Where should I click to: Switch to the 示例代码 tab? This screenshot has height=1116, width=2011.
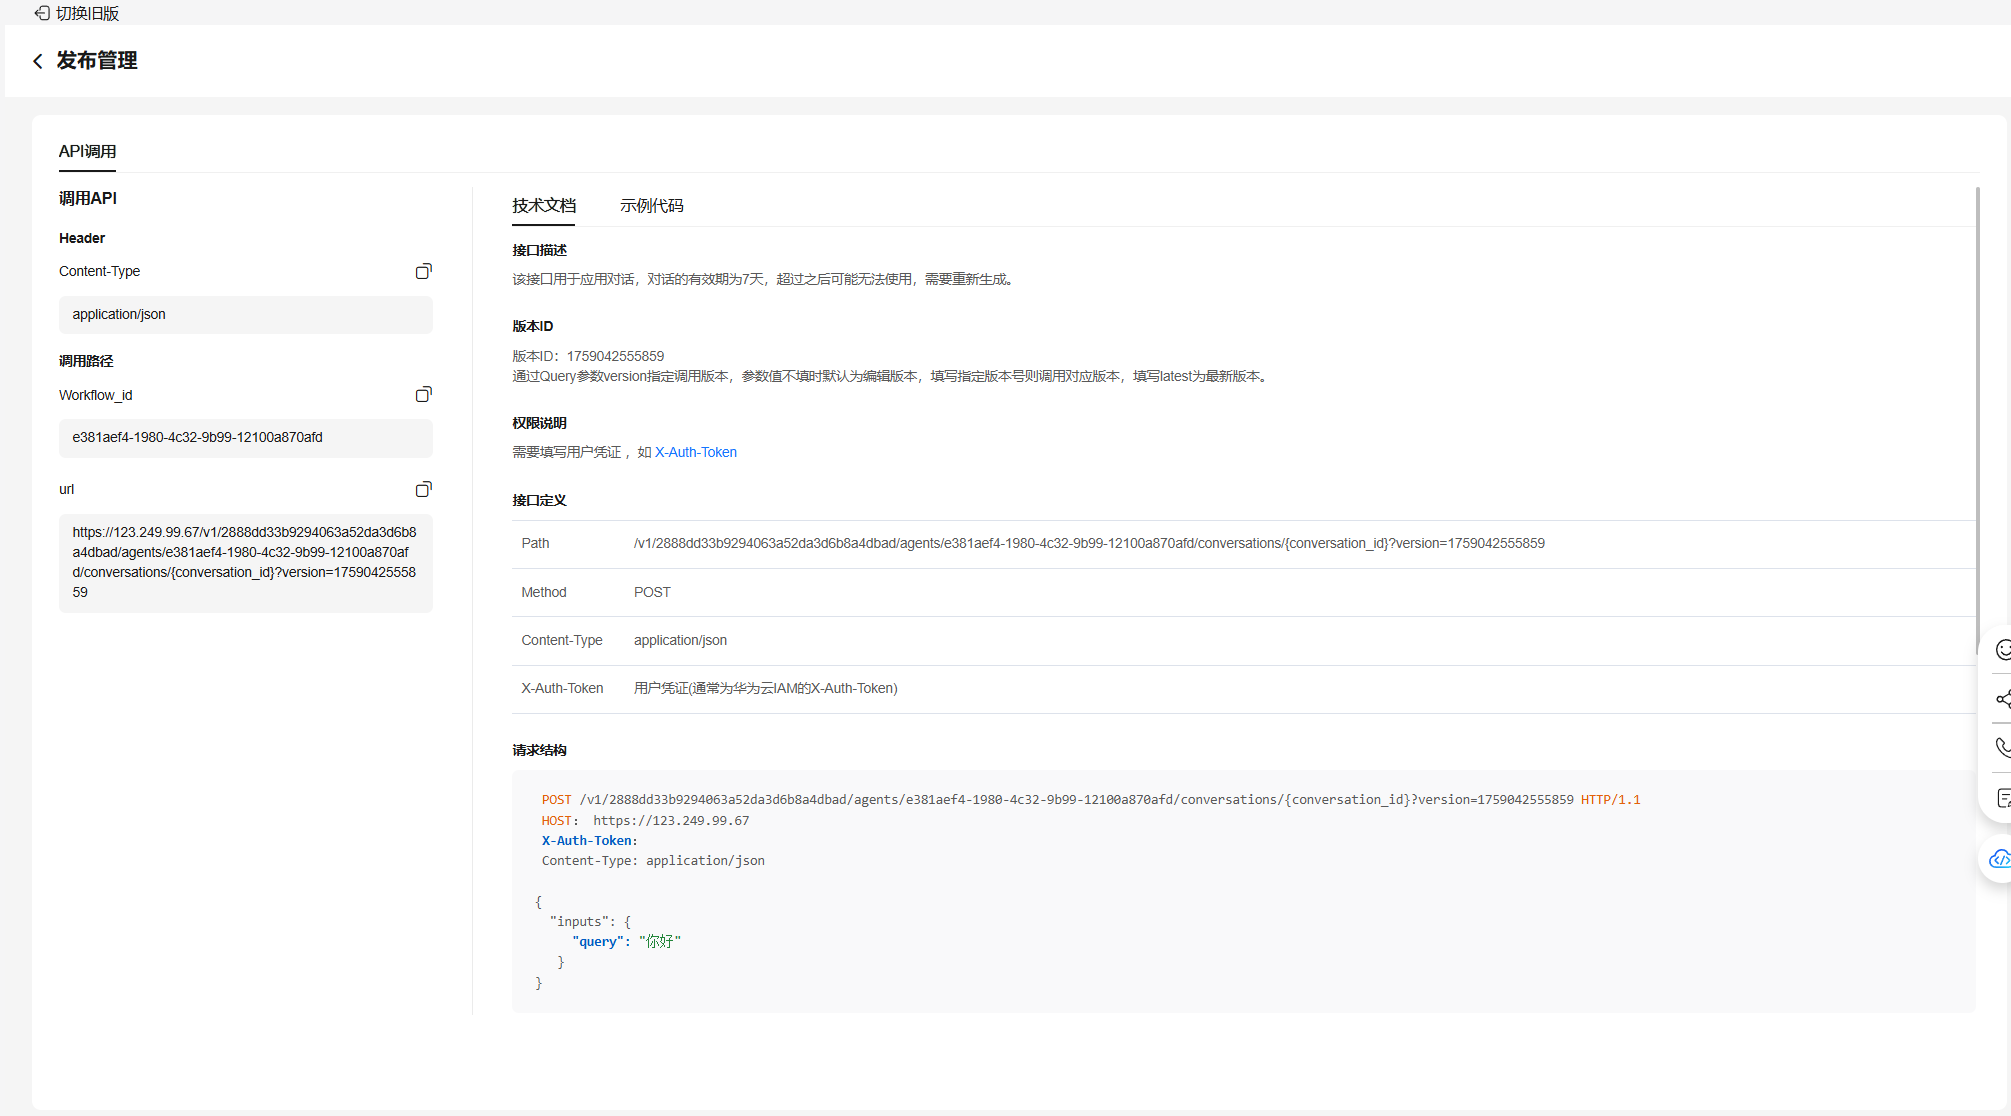point(651,206)
